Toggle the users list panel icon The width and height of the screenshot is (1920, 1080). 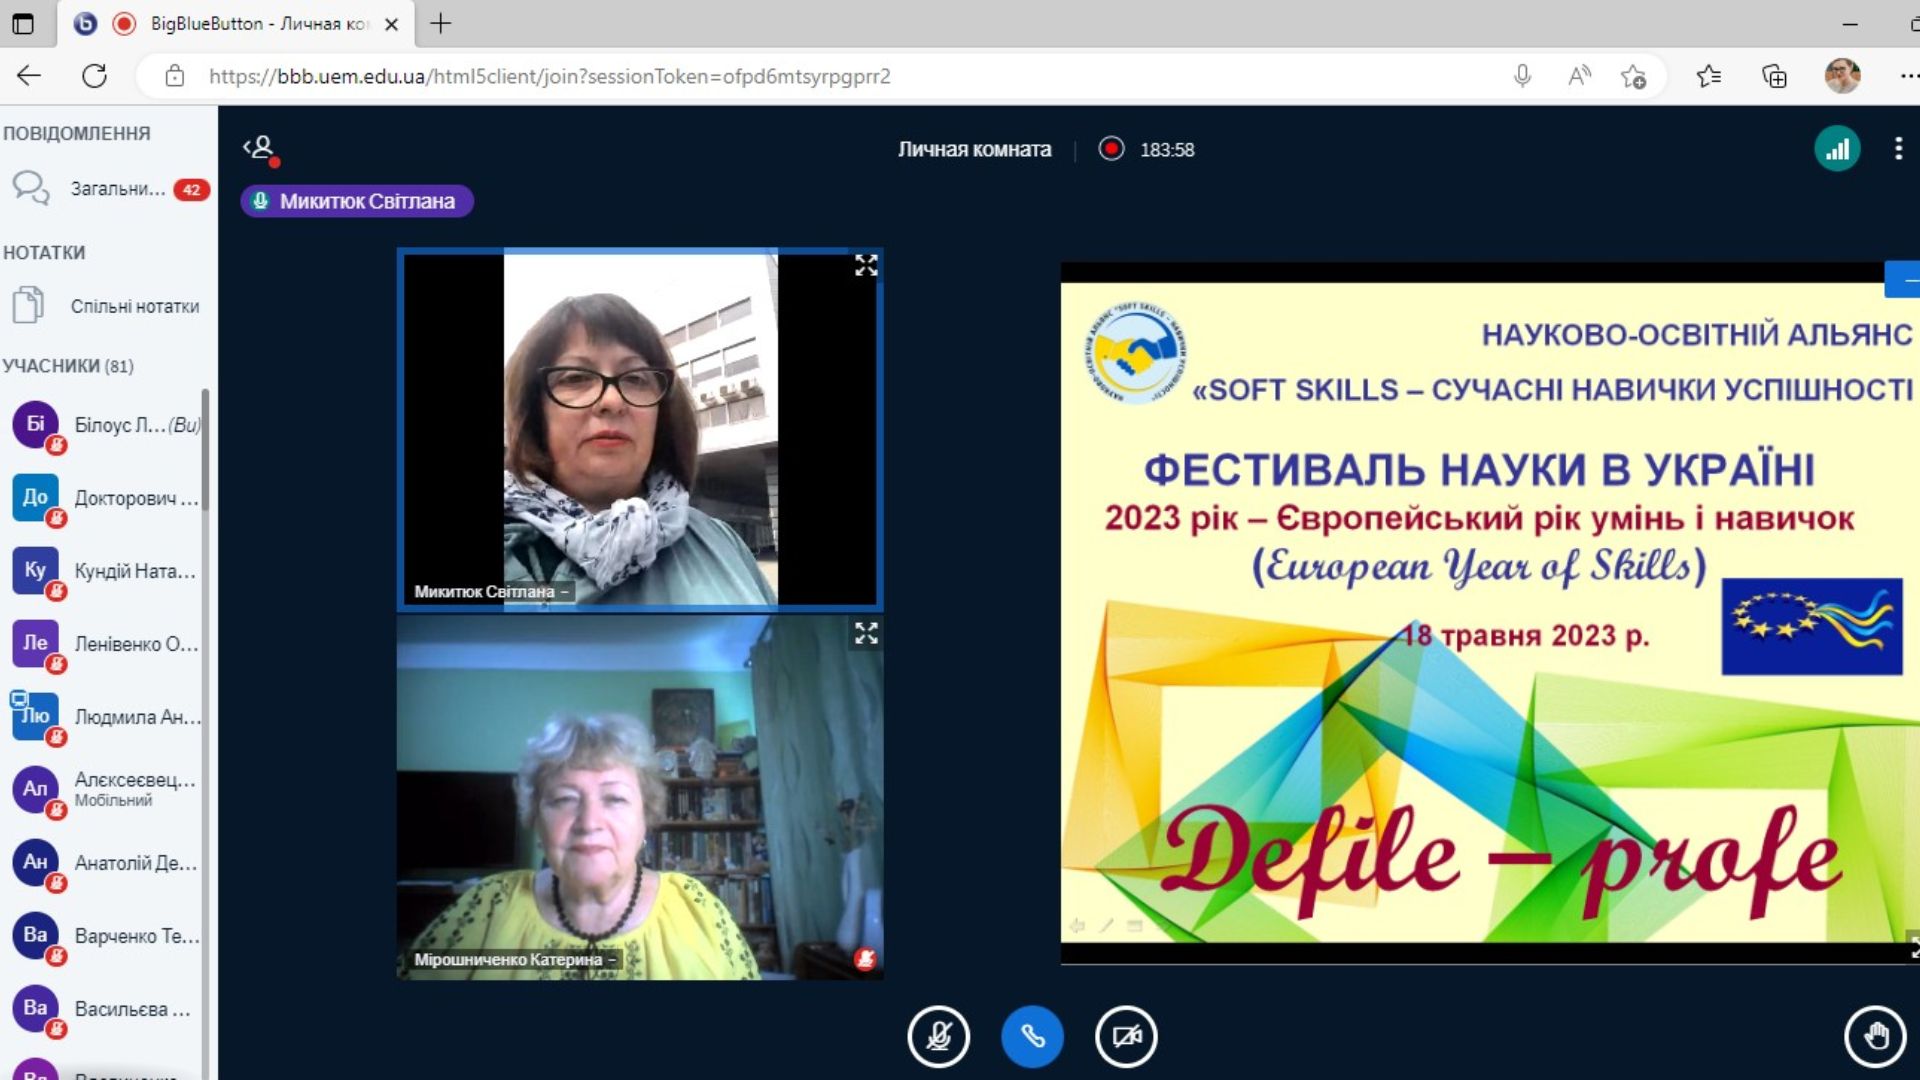(260, 150)
